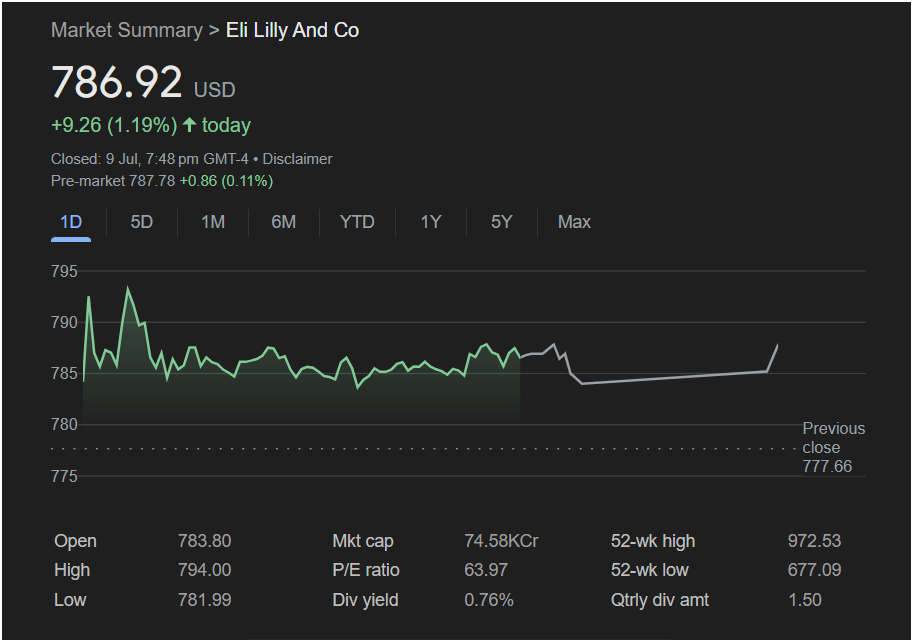Click the Eli Lilly And Co title

pyautogui.click(x=292, y=30)
